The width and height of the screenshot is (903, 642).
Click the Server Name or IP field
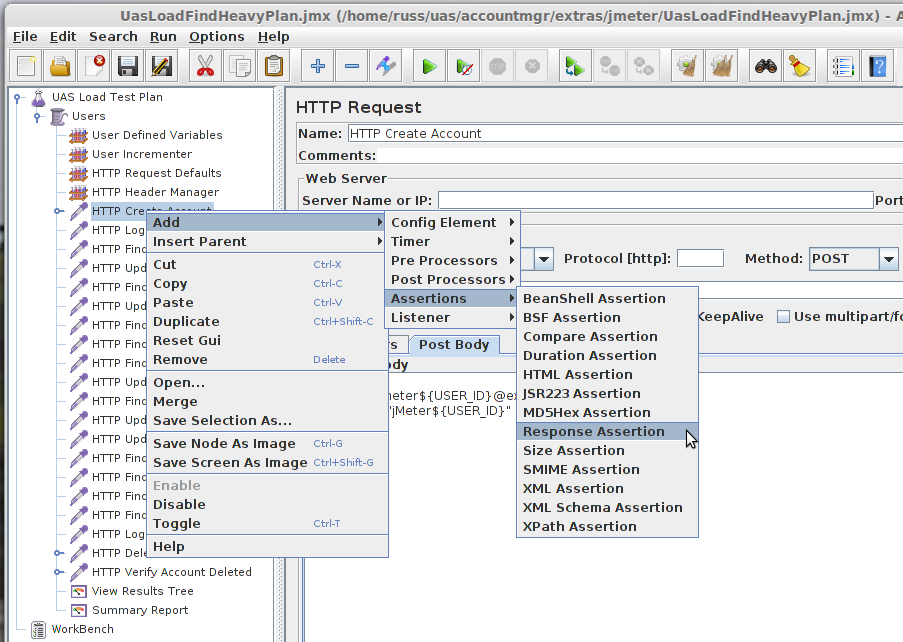[655, 200]
